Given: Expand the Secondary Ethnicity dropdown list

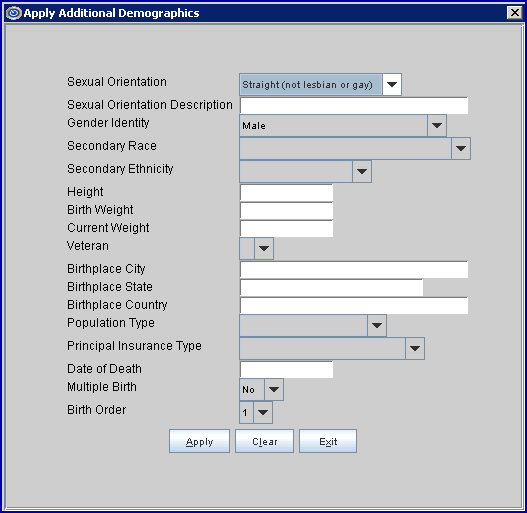Looking at the screenshot, I should pyautogui.click(x=362, y=171).
